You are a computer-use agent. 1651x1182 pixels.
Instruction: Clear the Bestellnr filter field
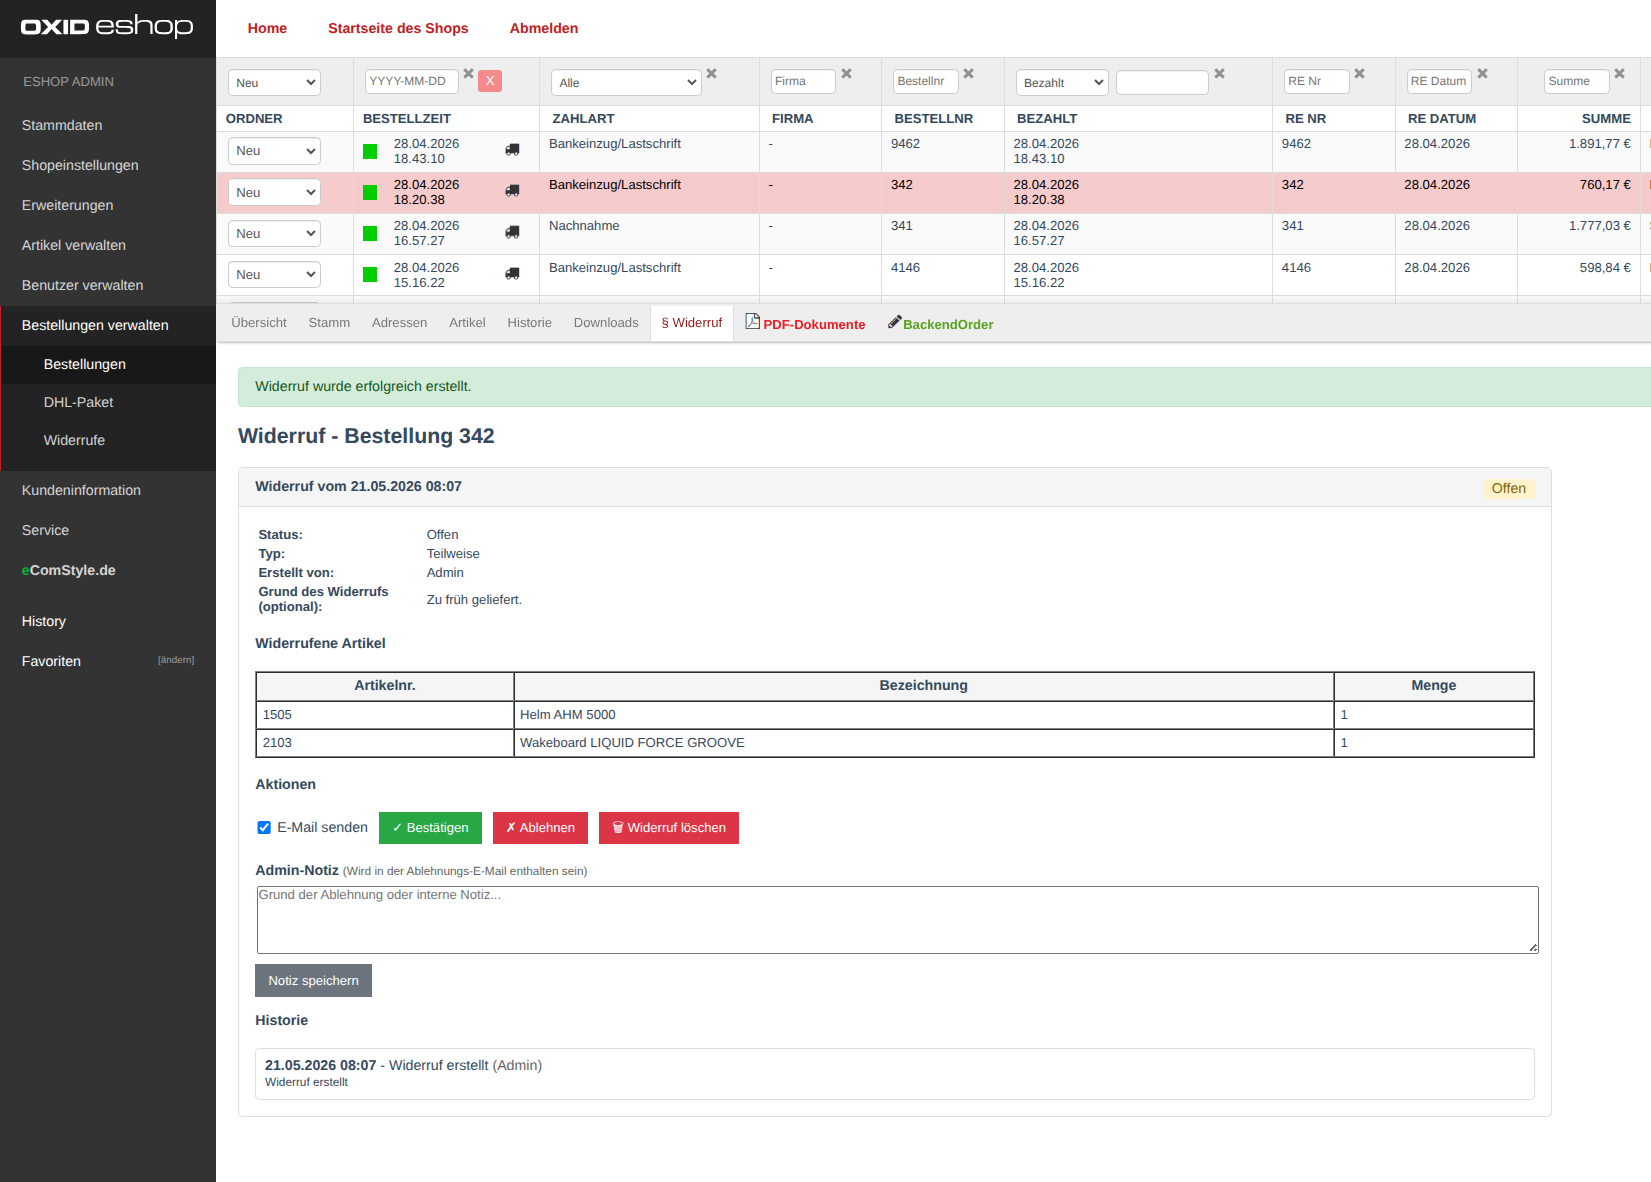(x=968, y=74)
